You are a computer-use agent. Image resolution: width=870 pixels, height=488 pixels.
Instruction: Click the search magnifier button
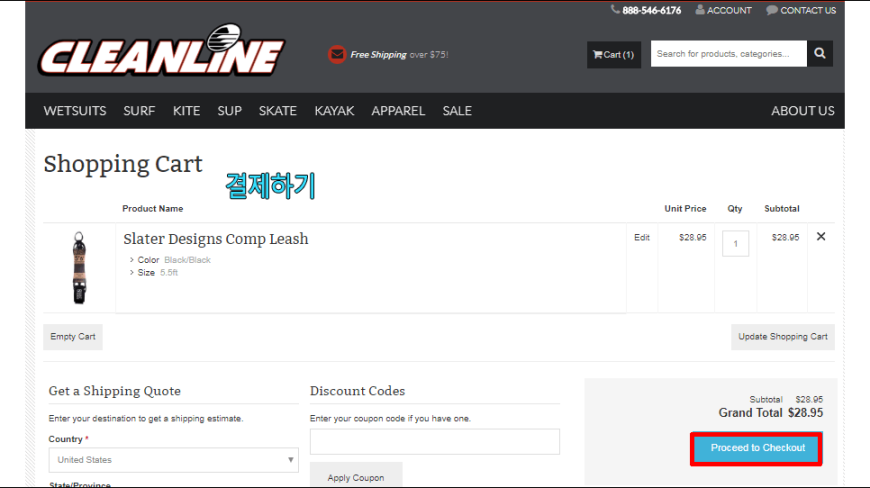point(820,54)
